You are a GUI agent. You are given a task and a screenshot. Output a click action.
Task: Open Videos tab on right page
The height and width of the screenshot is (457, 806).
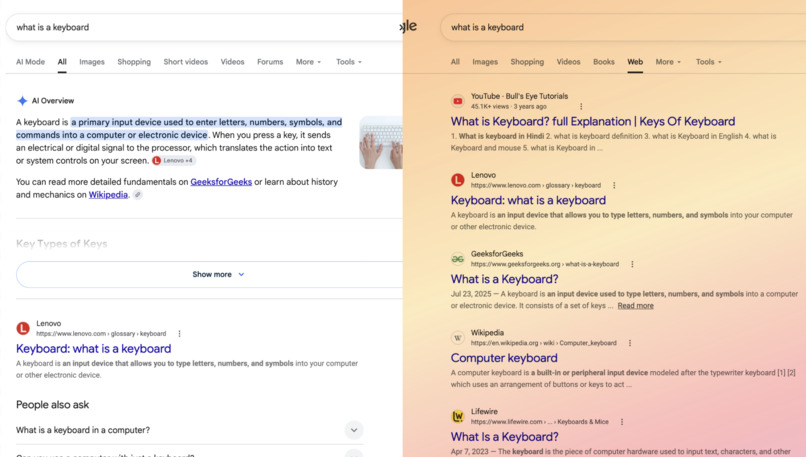tap(569, 62)
